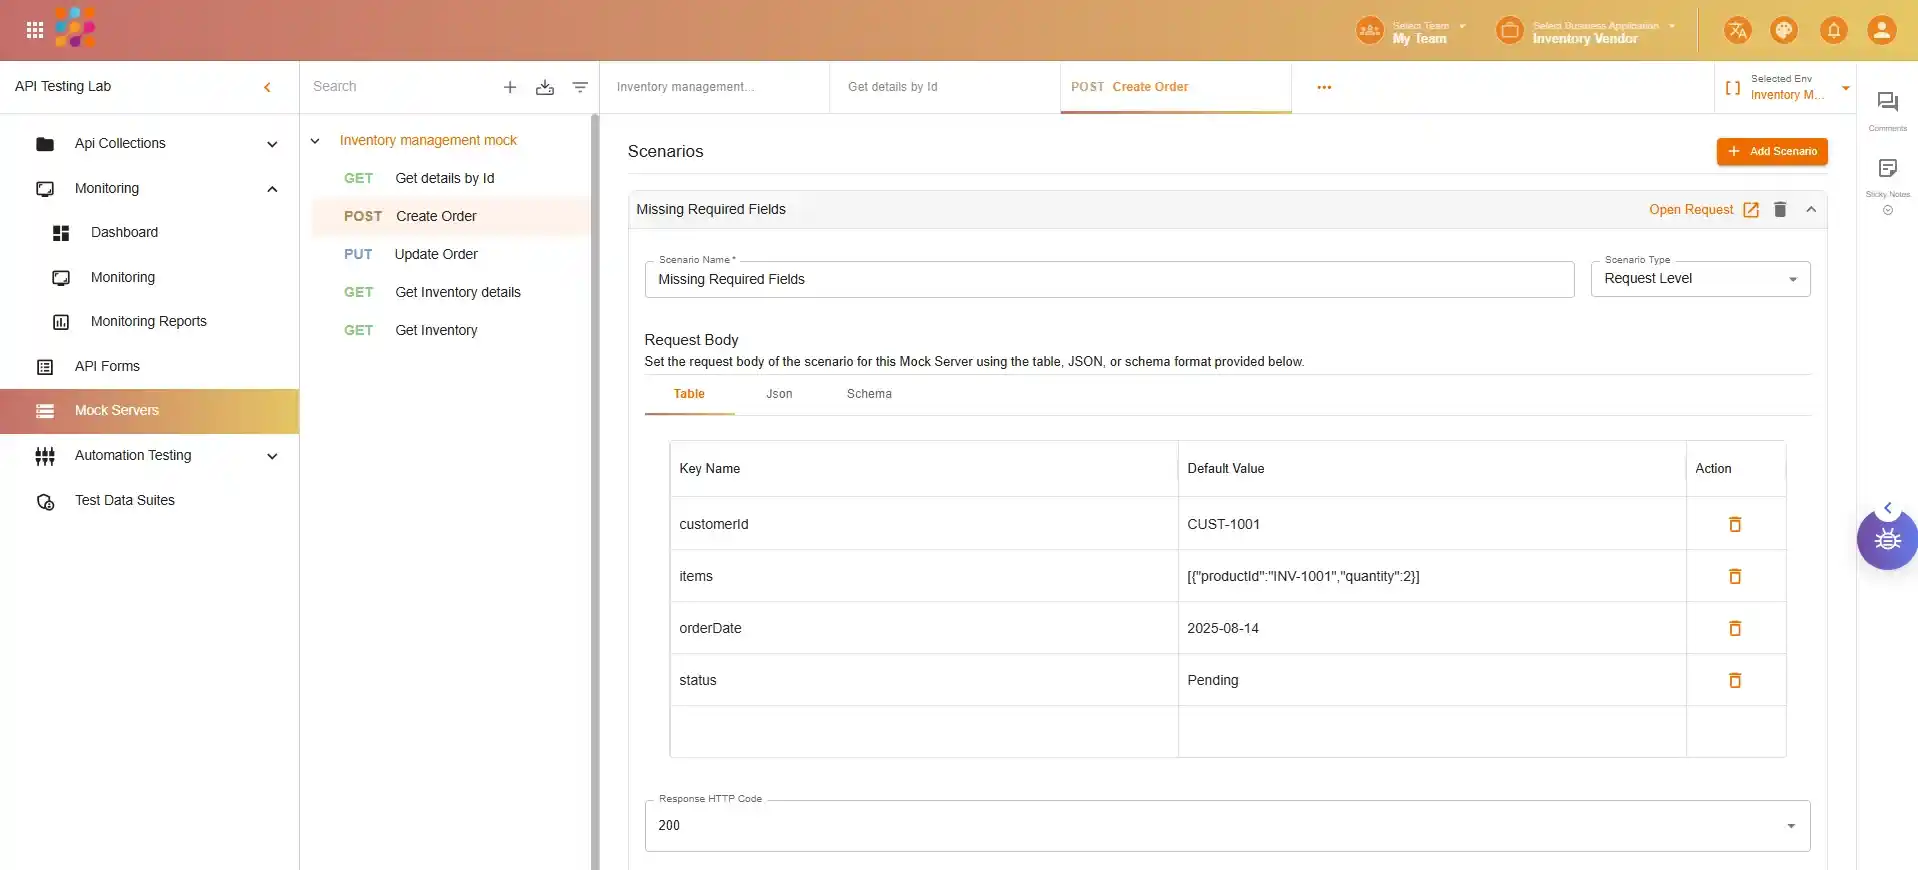The height and width of the screenshot is (870, 1918).
Task: Open the theme palette icon
Action: 1784,30
